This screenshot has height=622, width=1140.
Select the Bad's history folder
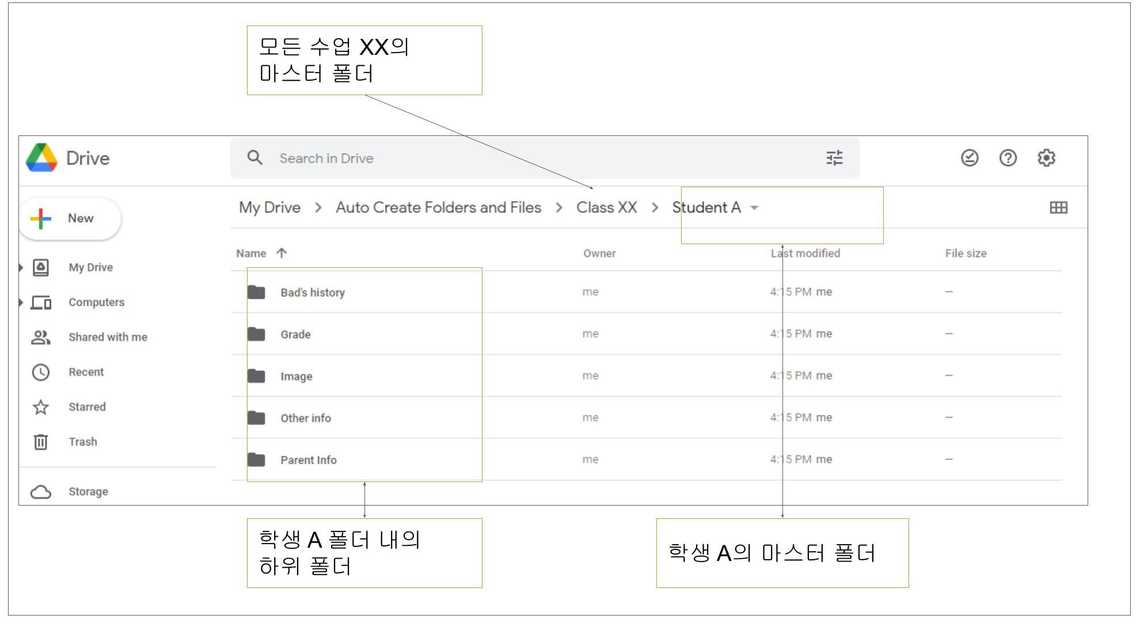coord(312,293)
